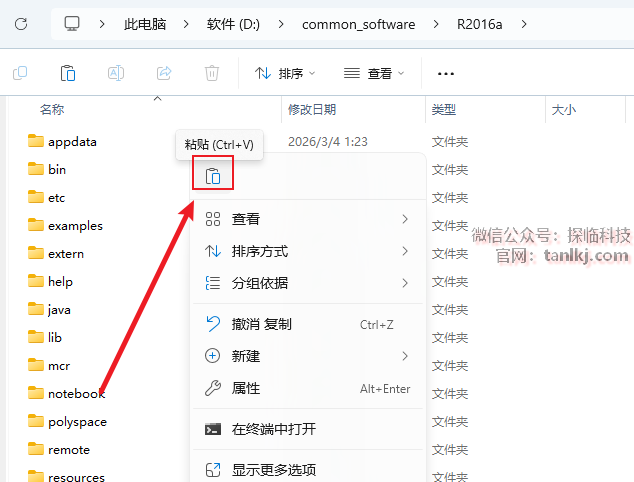Click the 文件夹 type cell of appdata row
The height and width of the screenshot is (482, 634).
point(450,142)
